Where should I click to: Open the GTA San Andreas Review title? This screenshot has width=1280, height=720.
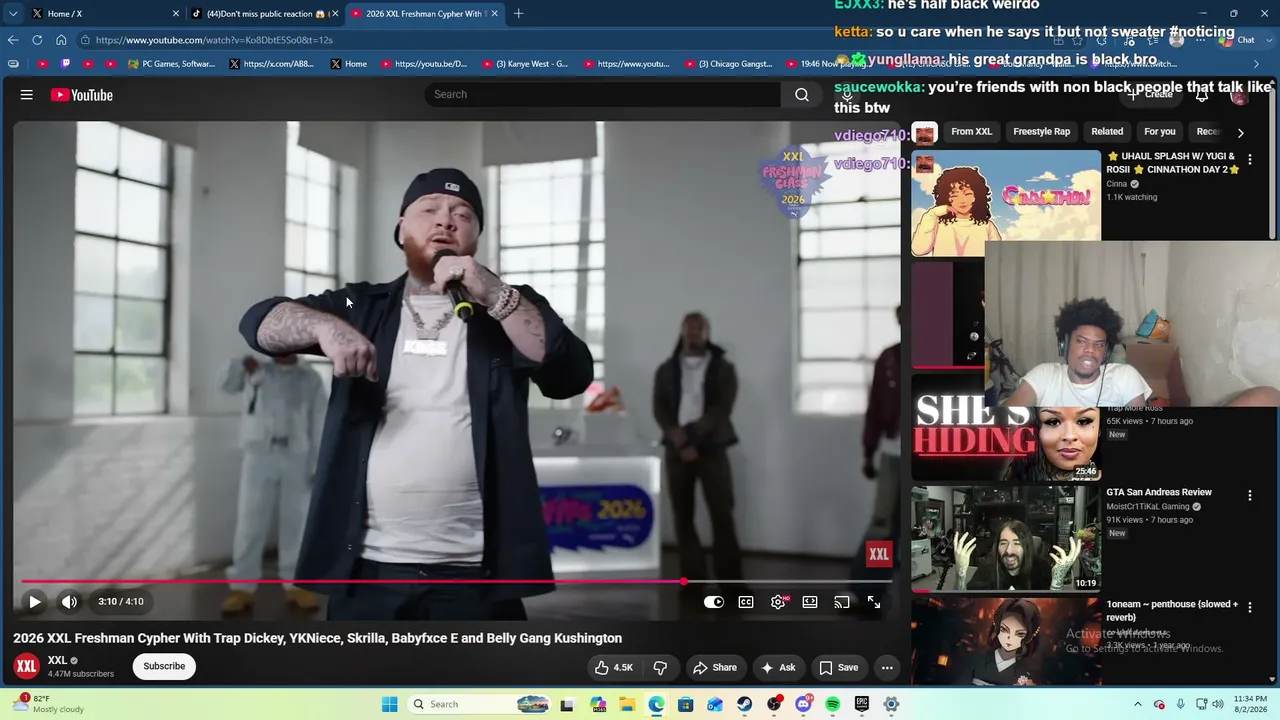1159,492
